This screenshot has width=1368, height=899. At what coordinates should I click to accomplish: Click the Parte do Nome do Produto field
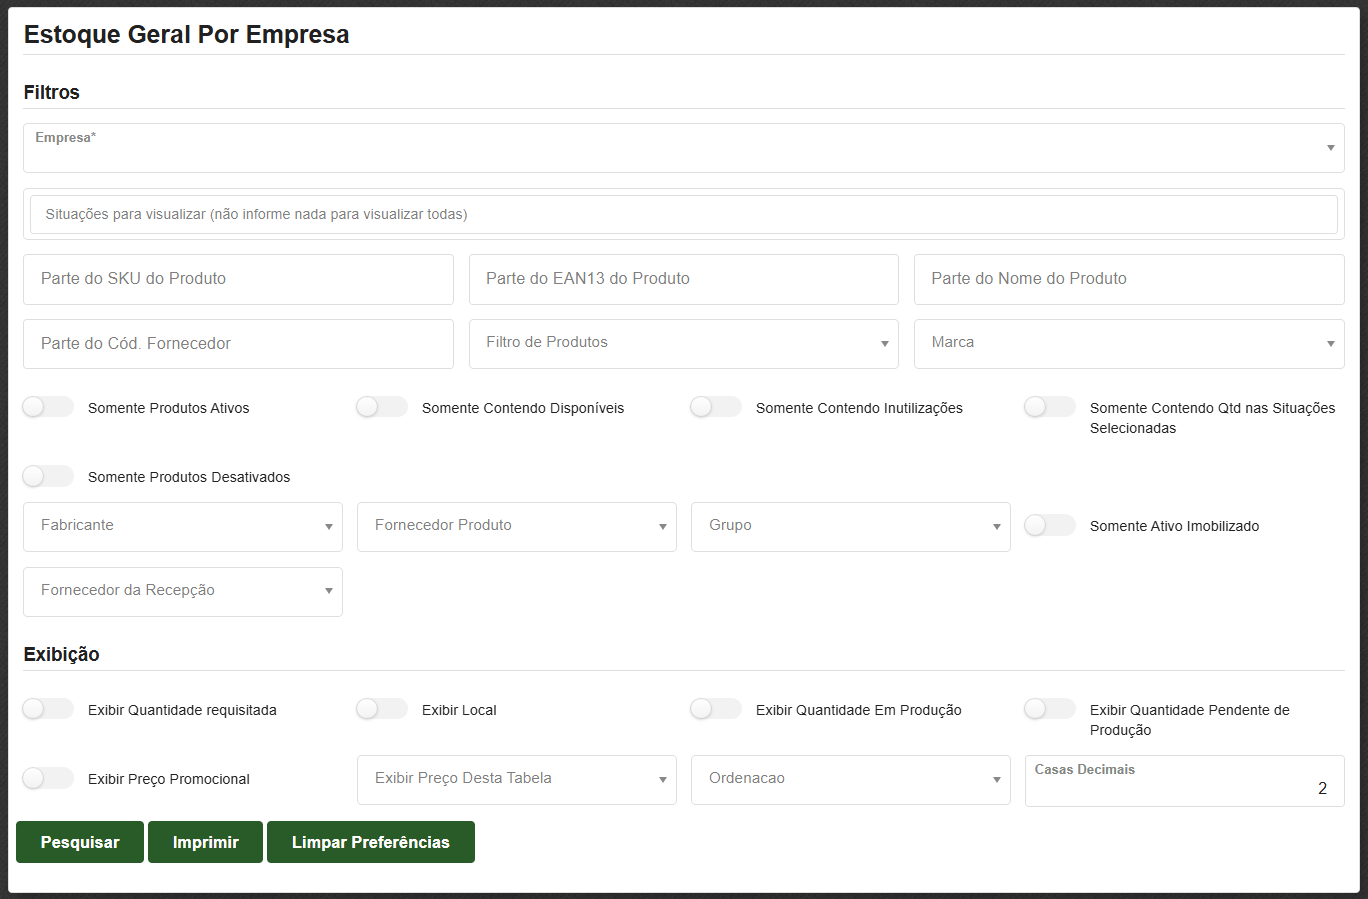(x=1128, y=279)
